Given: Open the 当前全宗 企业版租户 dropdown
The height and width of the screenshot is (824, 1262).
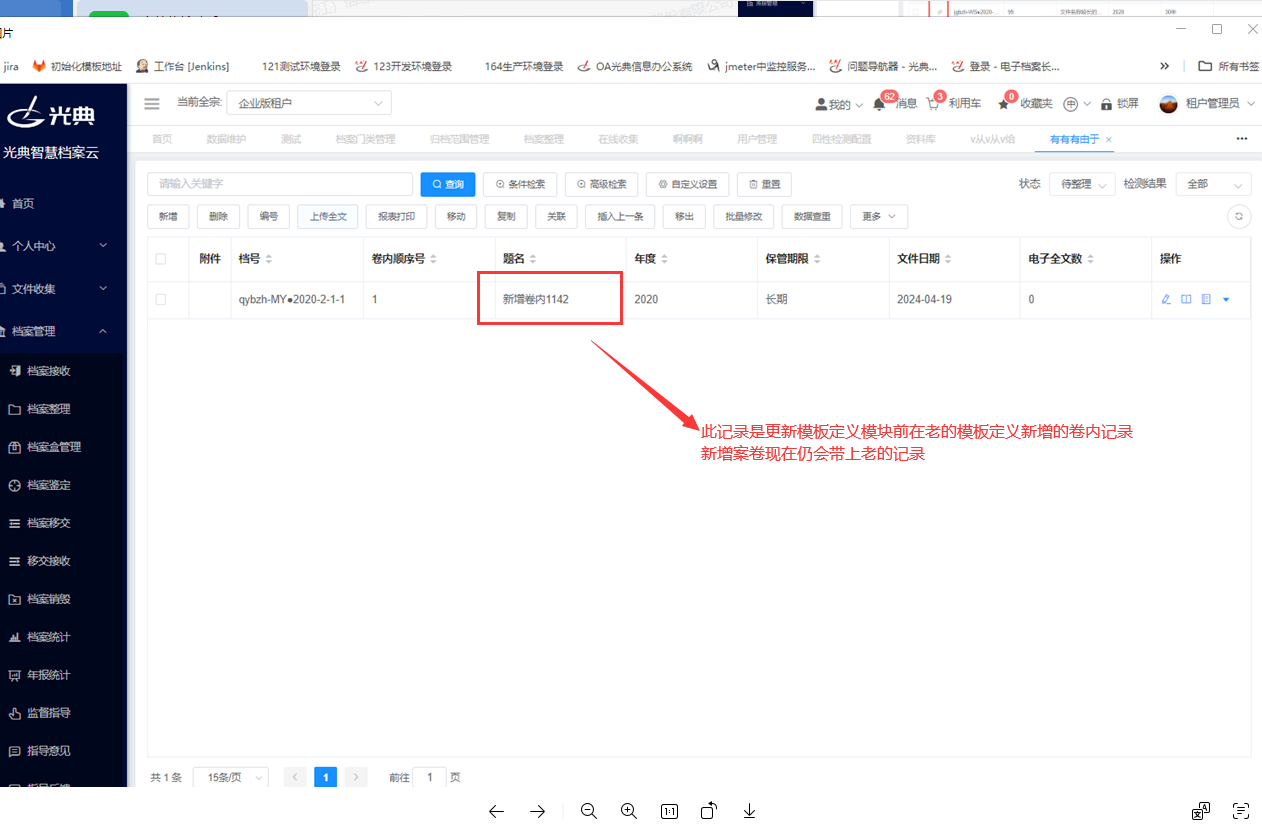Looking at the screenshot, I should tap(309, 103).
